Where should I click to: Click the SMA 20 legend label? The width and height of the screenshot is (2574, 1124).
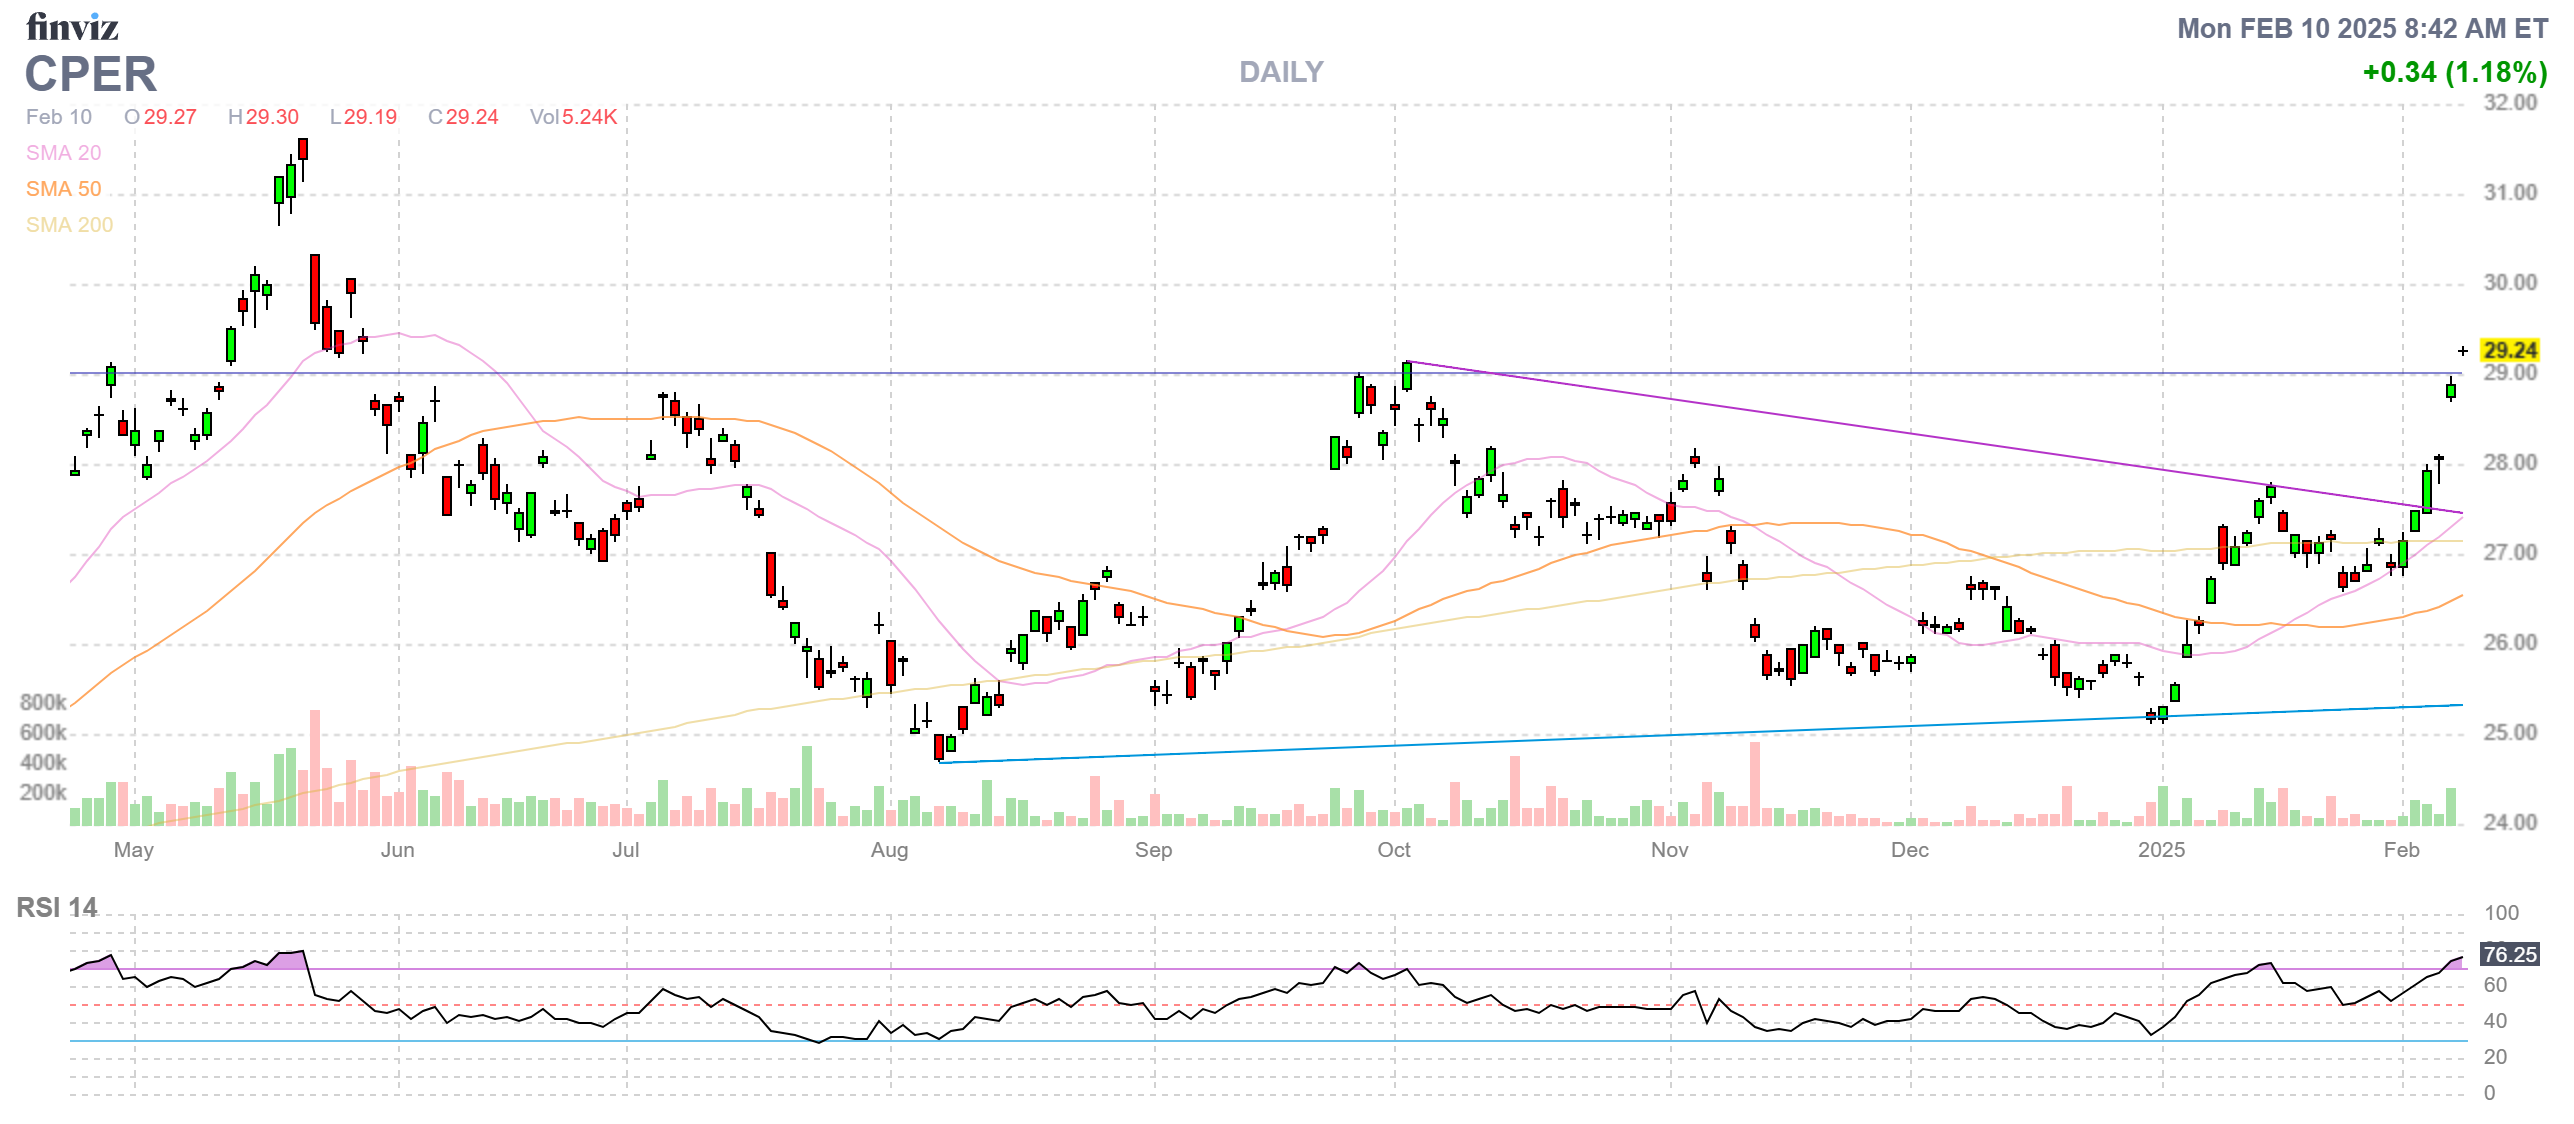click(x=63, y=153)
